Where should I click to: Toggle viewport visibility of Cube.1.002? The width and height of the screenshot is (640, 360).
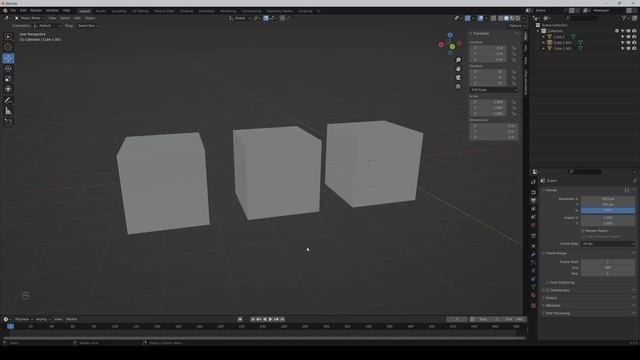click(x=629, y=48)
